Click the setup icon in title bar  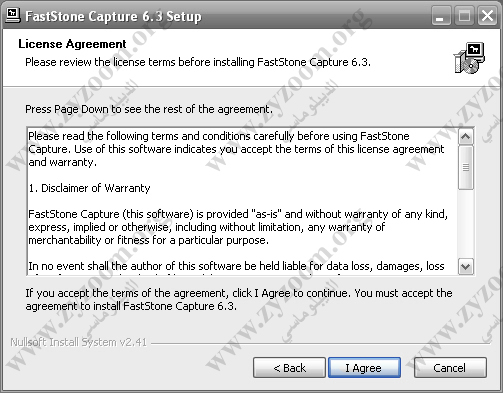13,15
